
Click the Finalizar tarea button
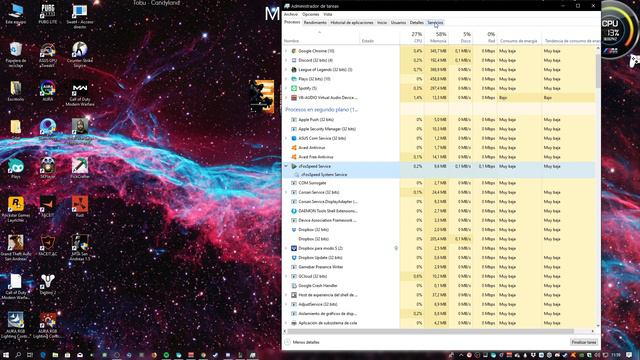584,342
